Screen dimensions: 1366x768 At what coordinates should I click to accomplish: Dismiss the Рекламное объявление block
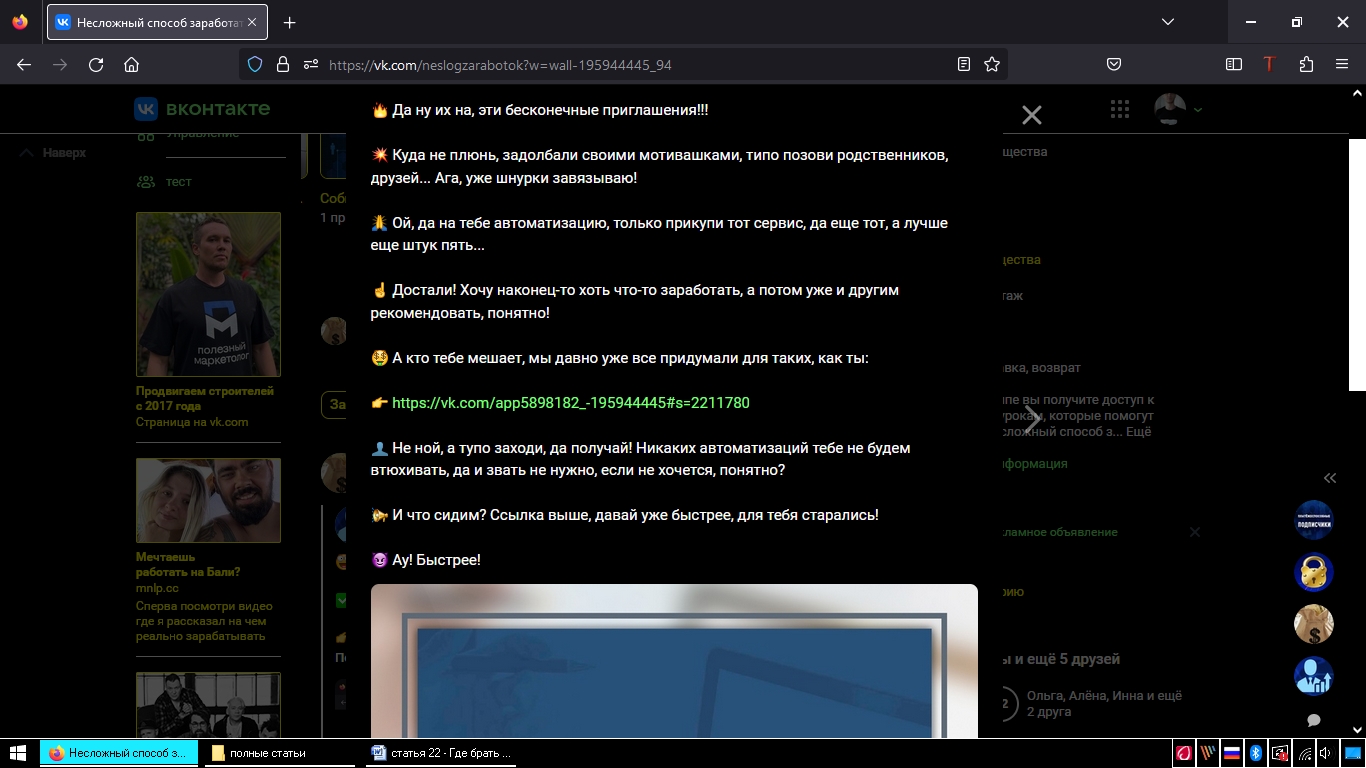coord(1194,532)
